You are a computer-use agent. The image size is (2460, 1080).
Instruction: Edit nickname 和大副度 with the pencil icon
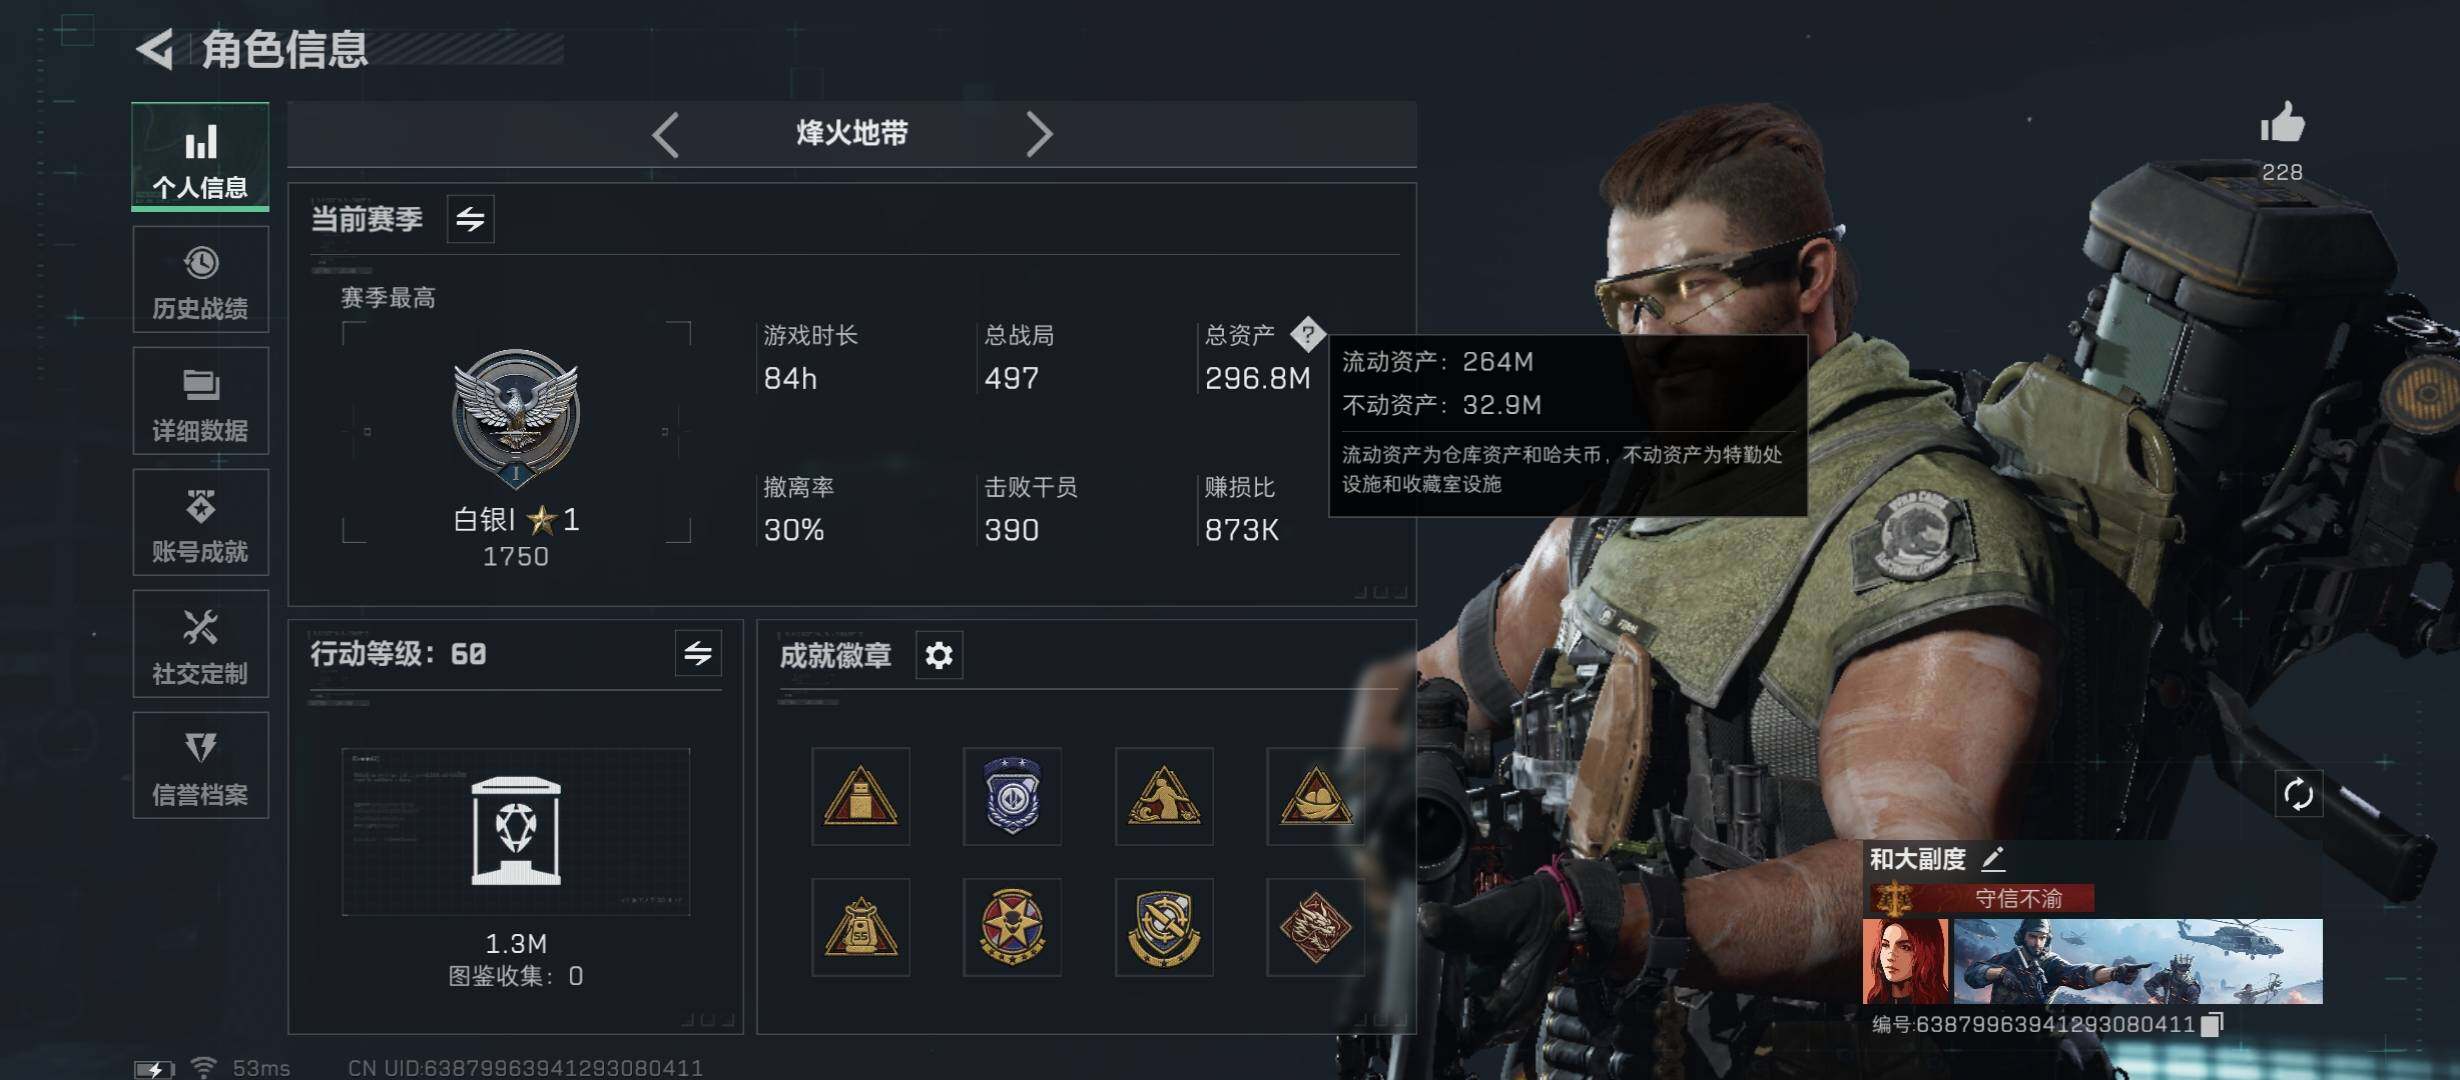click(x=1993, y=858)
